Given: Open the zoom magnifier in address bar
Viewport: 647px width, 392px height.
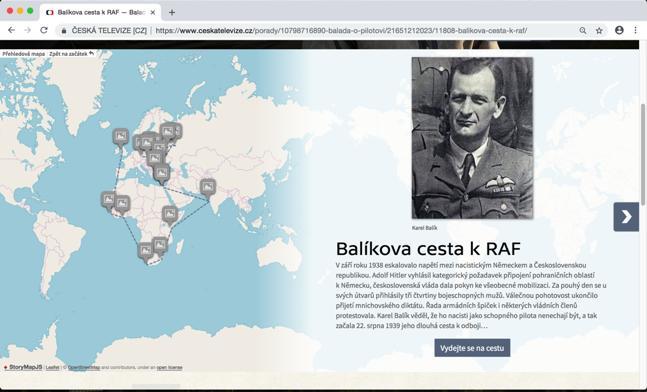Looking at the screenshot, I should click(583, 31).
